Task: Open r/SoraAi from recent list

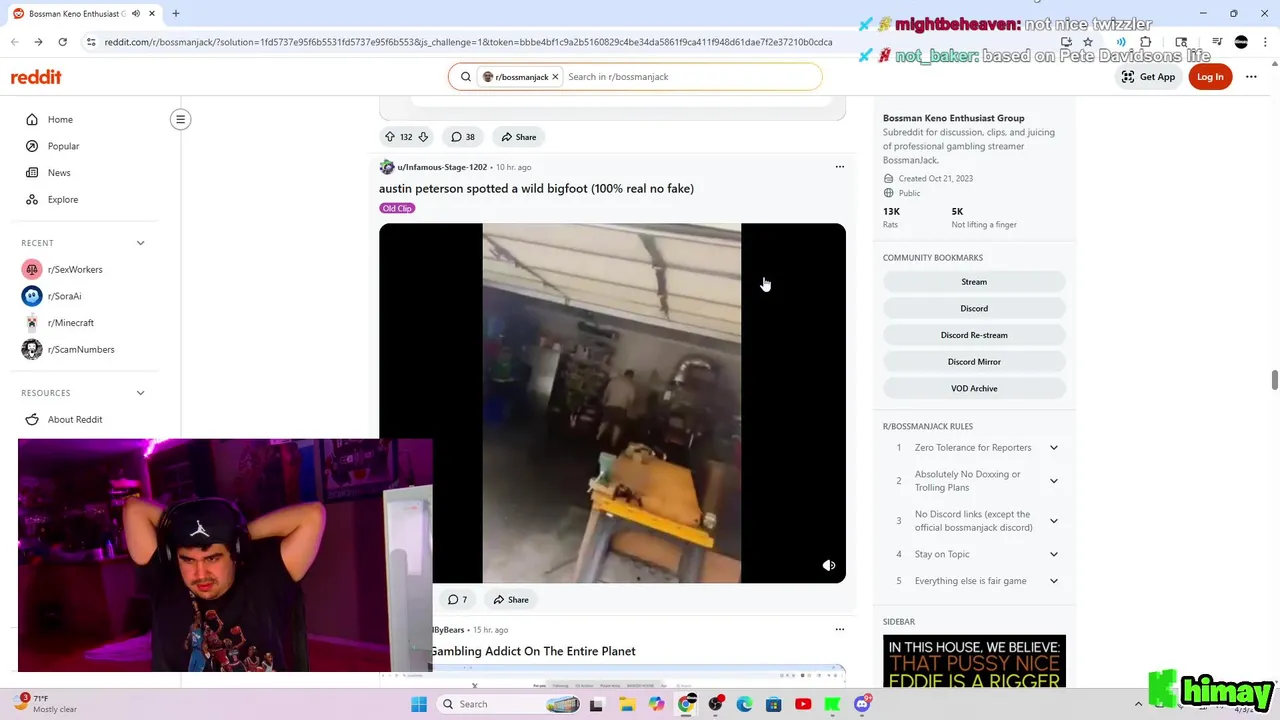Action: 64,296
